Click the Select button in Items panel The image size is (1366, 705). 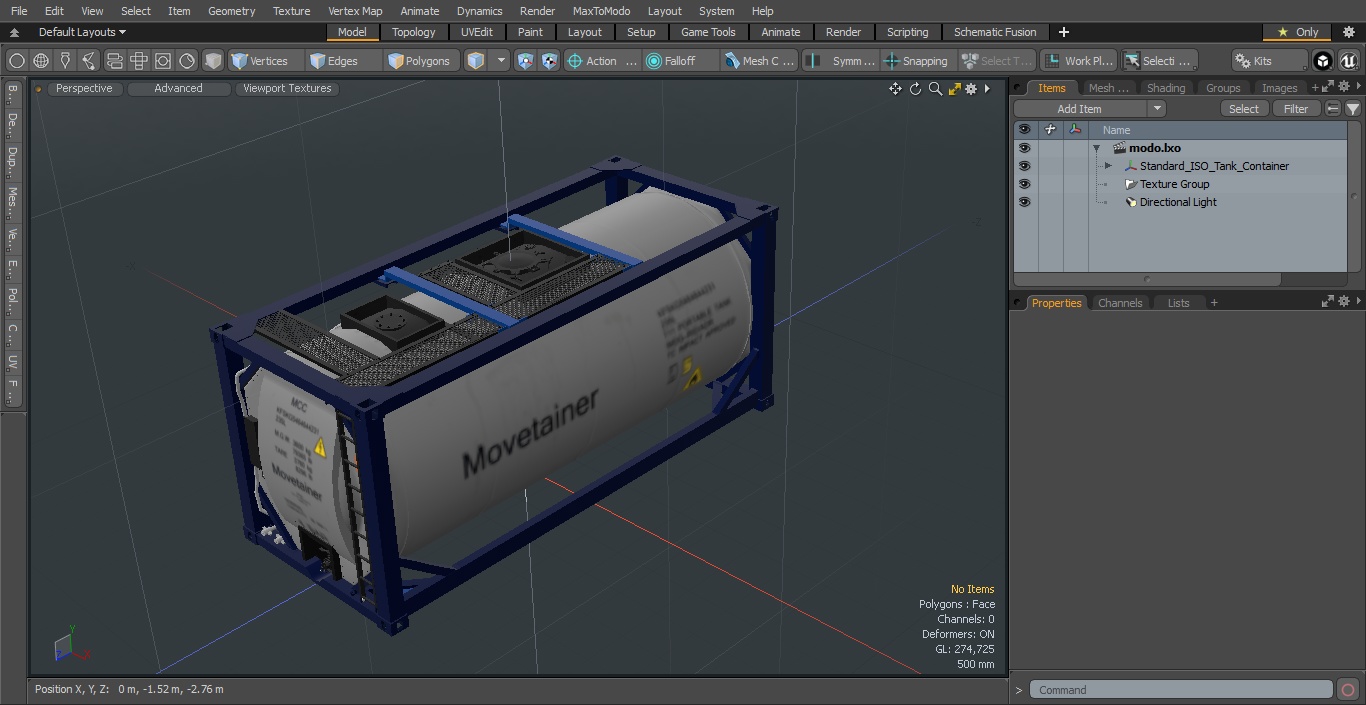coord(1244,109)
